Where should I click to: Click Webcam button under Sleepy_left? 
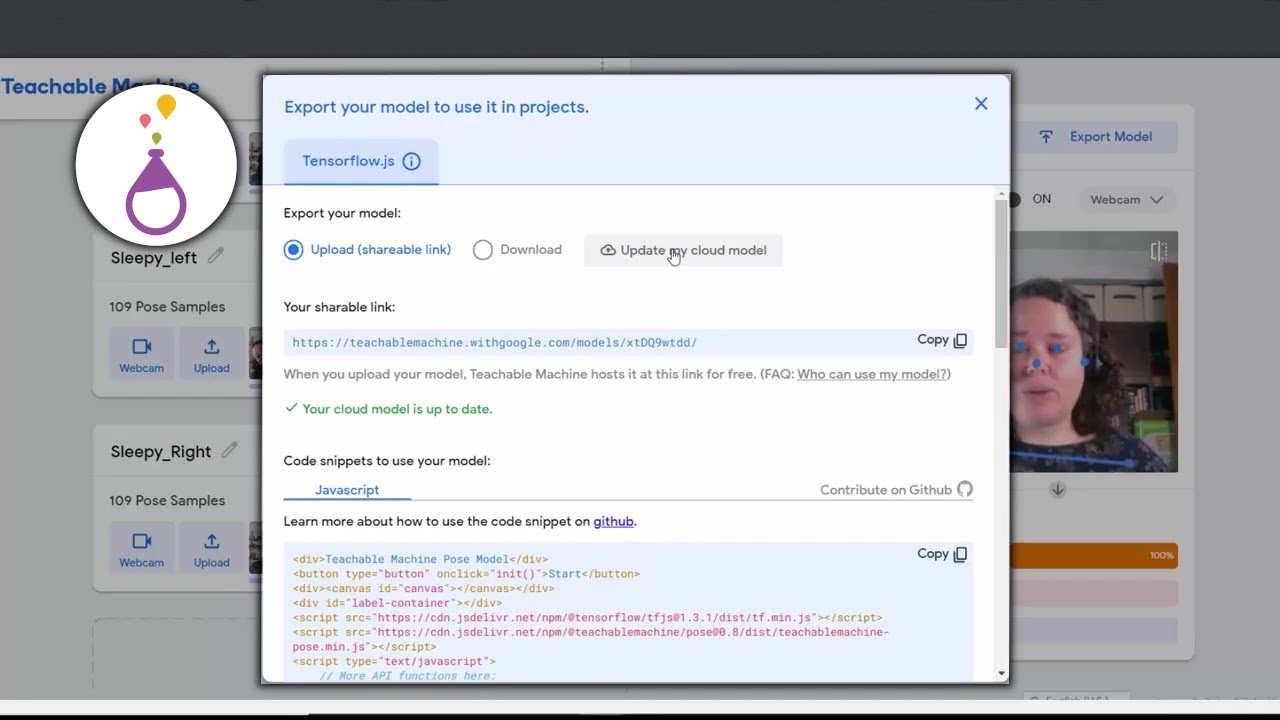[x=141, y=355]
